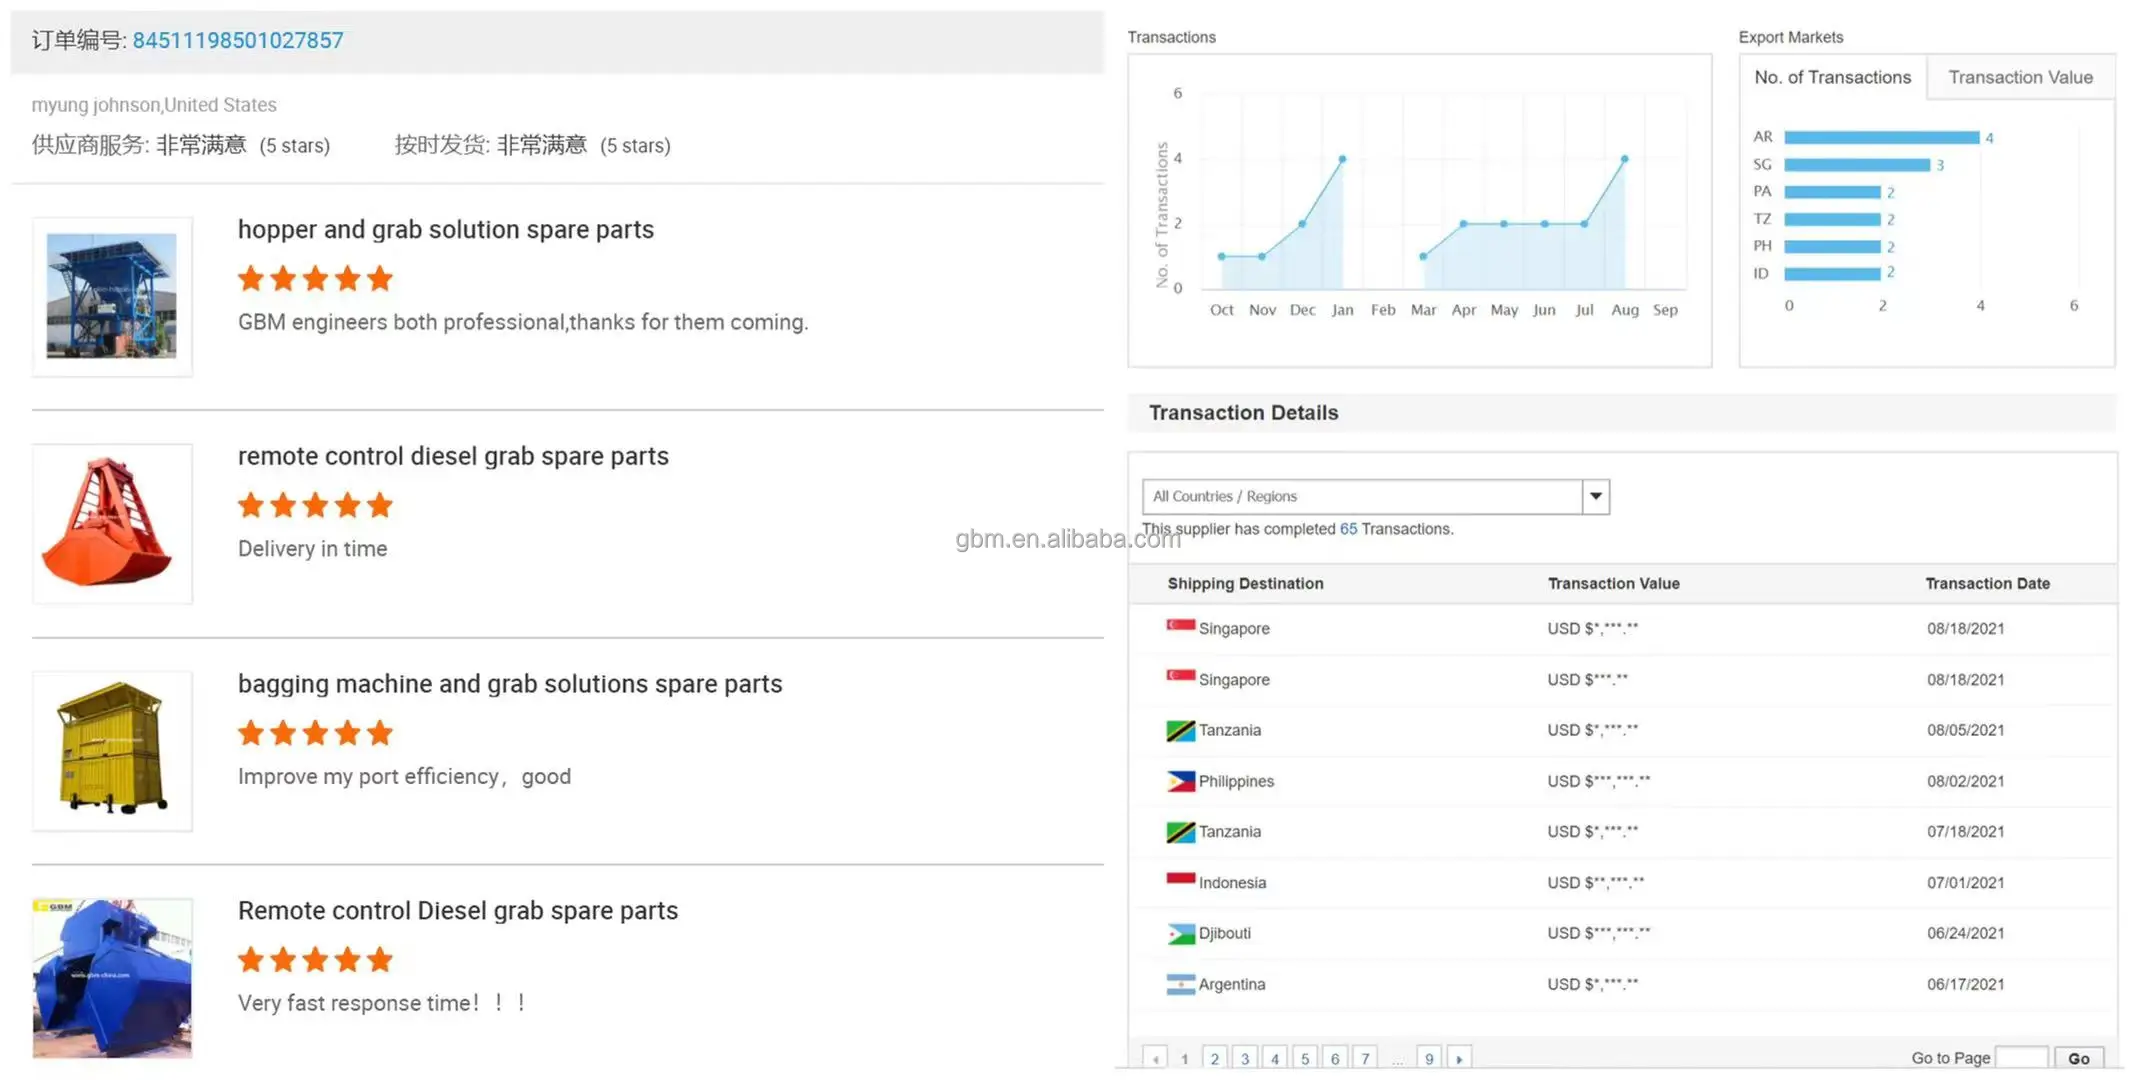Click the previous page arrow
The width and height of the screenshot is (2136, 1080).
(1155, 1058)
